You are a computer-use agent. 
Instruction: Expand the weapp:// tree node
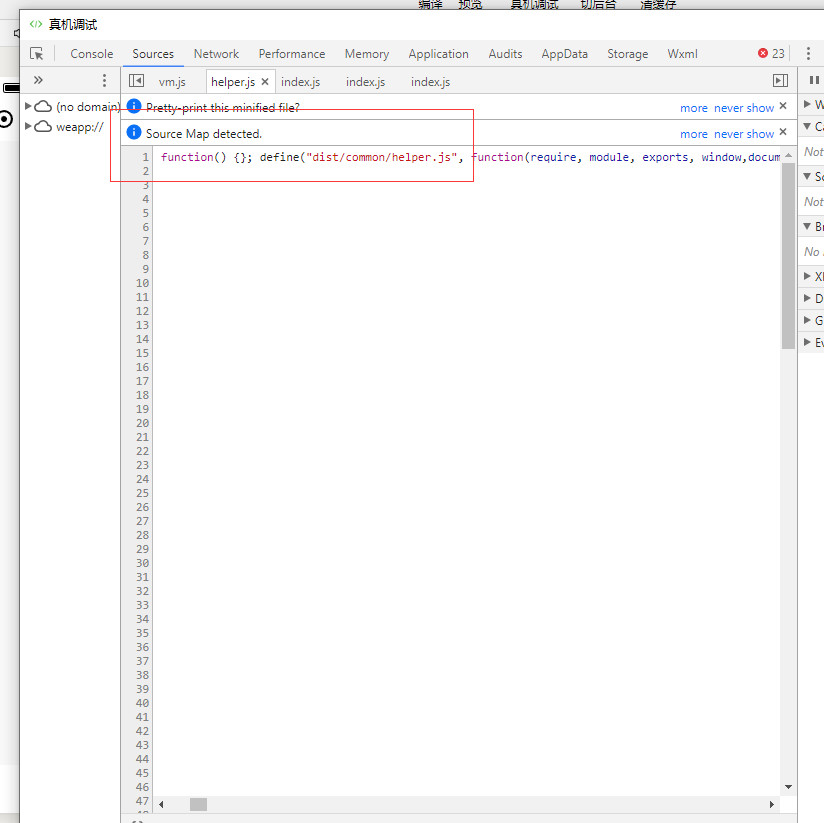[28, 126]
